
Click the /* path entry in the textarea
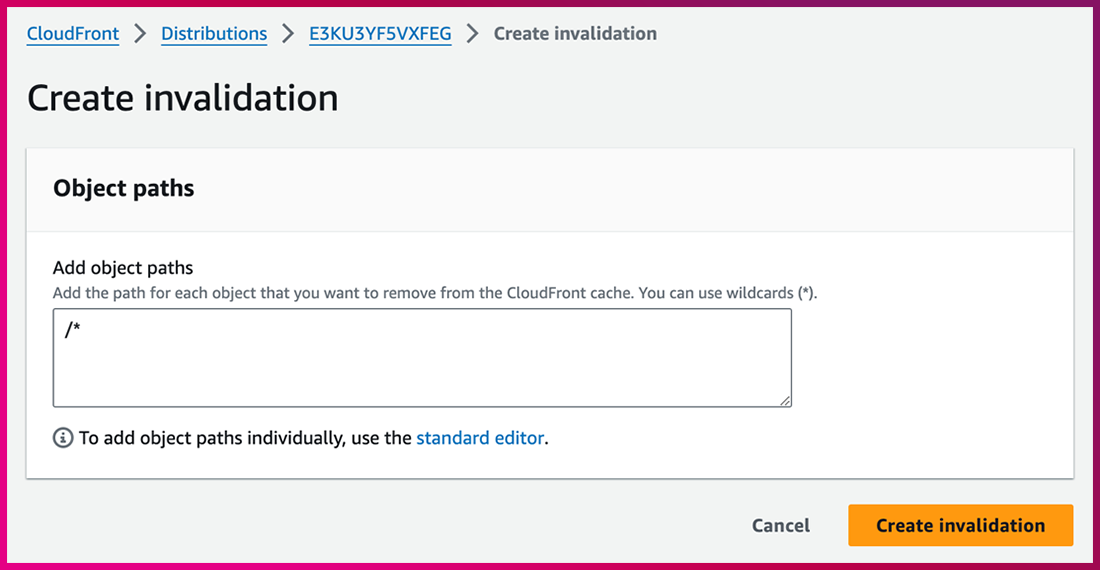pos(72,331)
